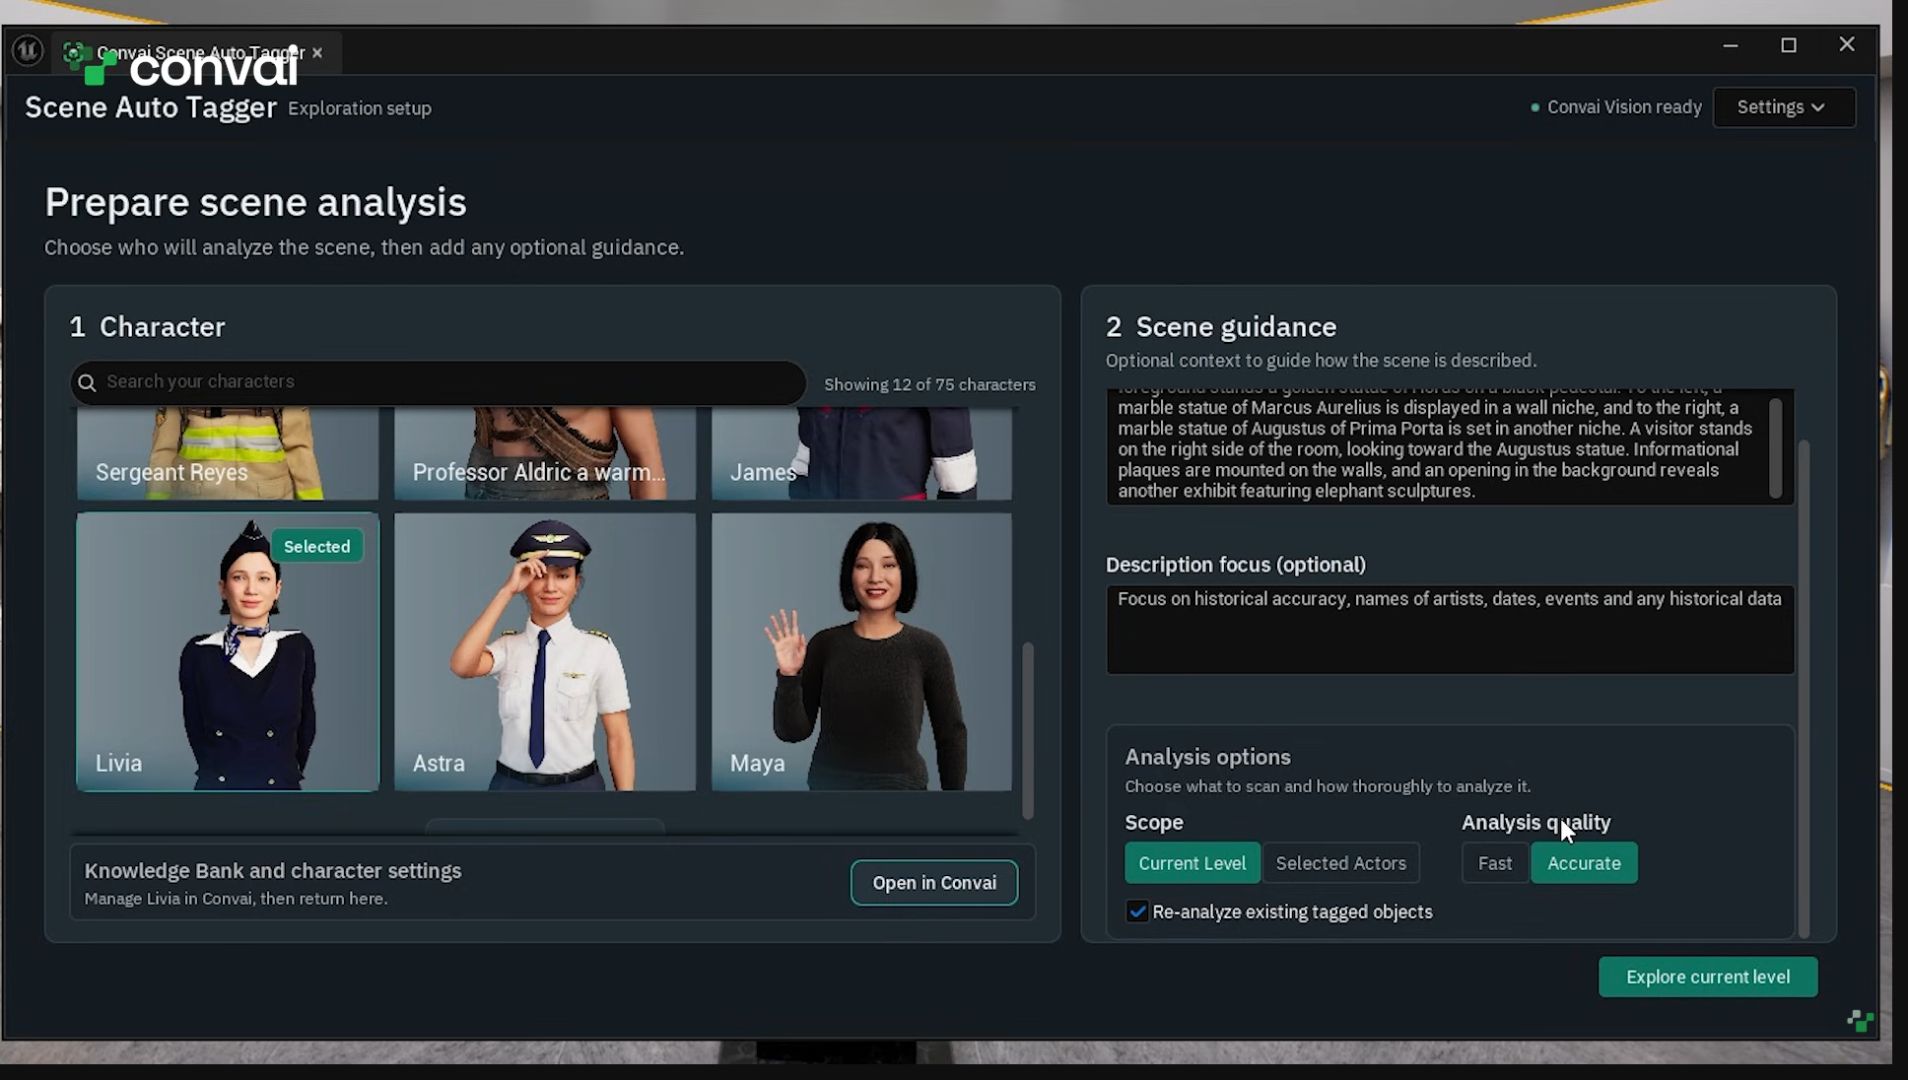
Task: Click the Convai Vision ready status
Action: click(1616, 107)
